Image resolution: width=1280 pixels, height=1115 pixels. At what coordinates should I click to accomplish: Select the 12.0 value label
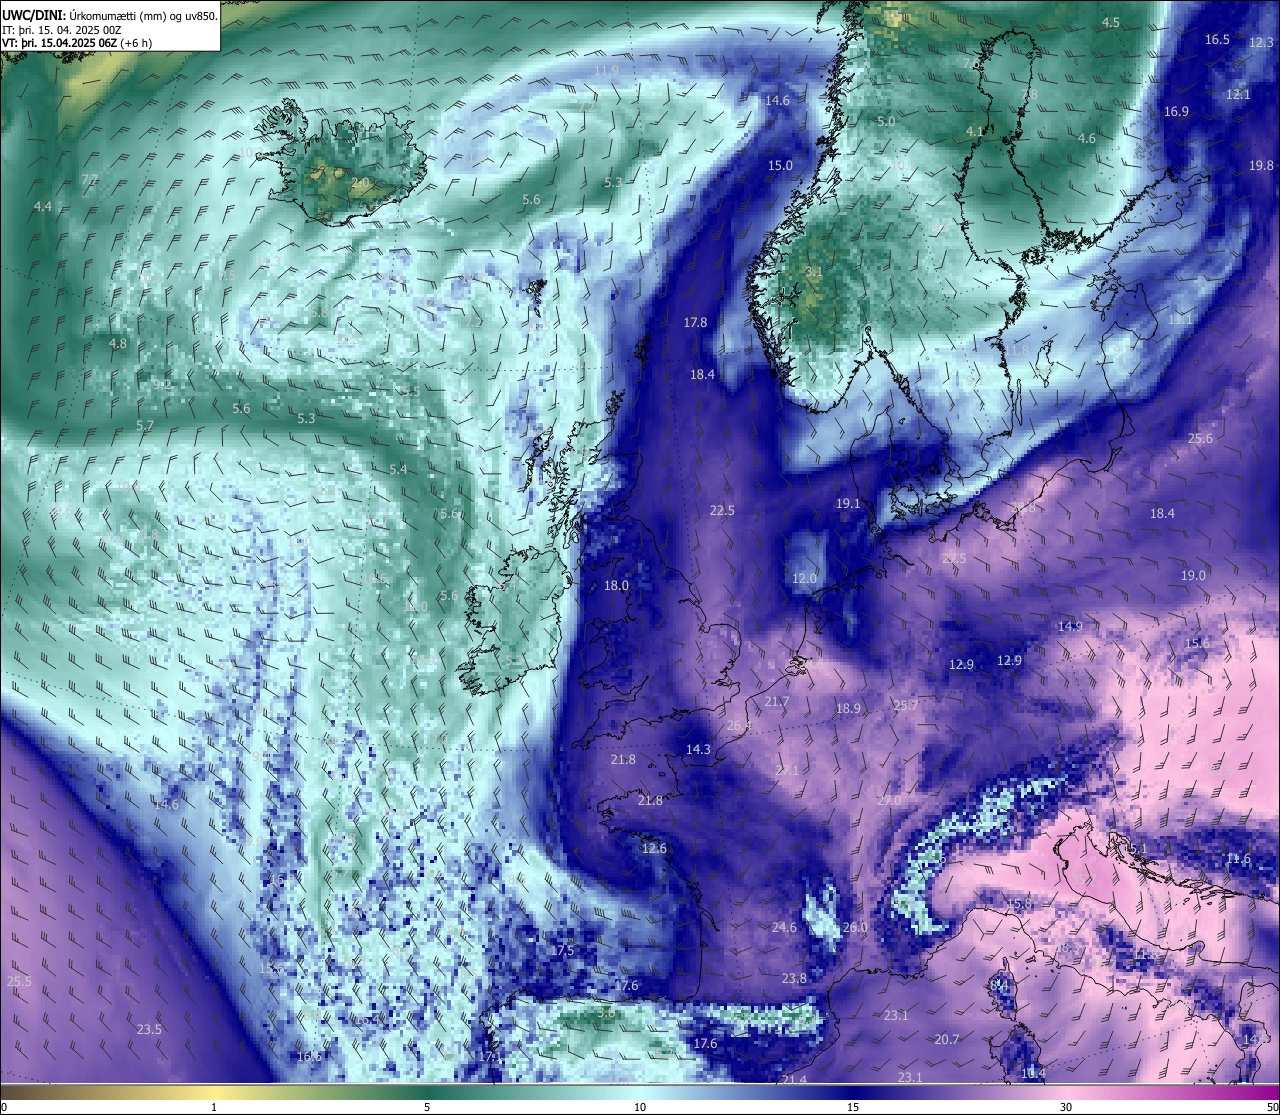point(804,578)
